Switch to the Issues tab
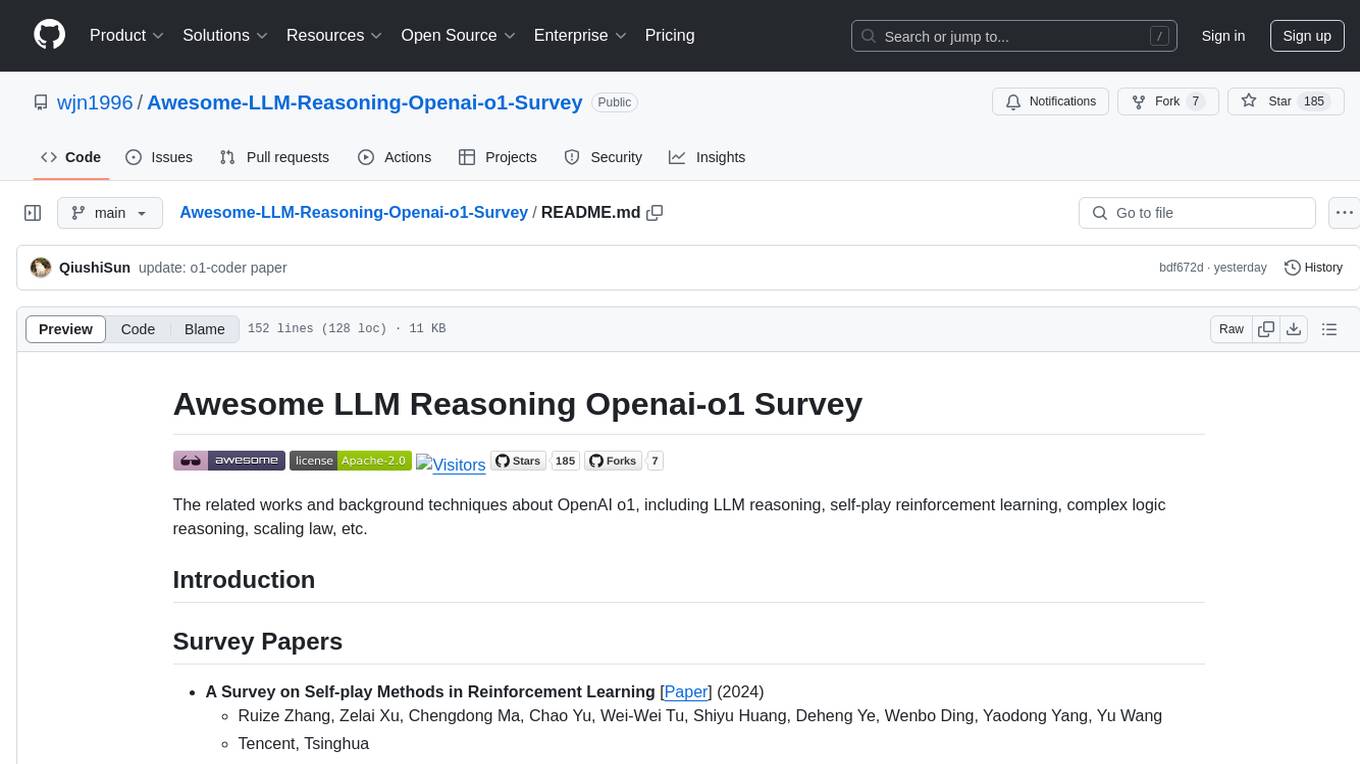The height and width of the screenshot is (764, 1360). (x=159, y=157)
